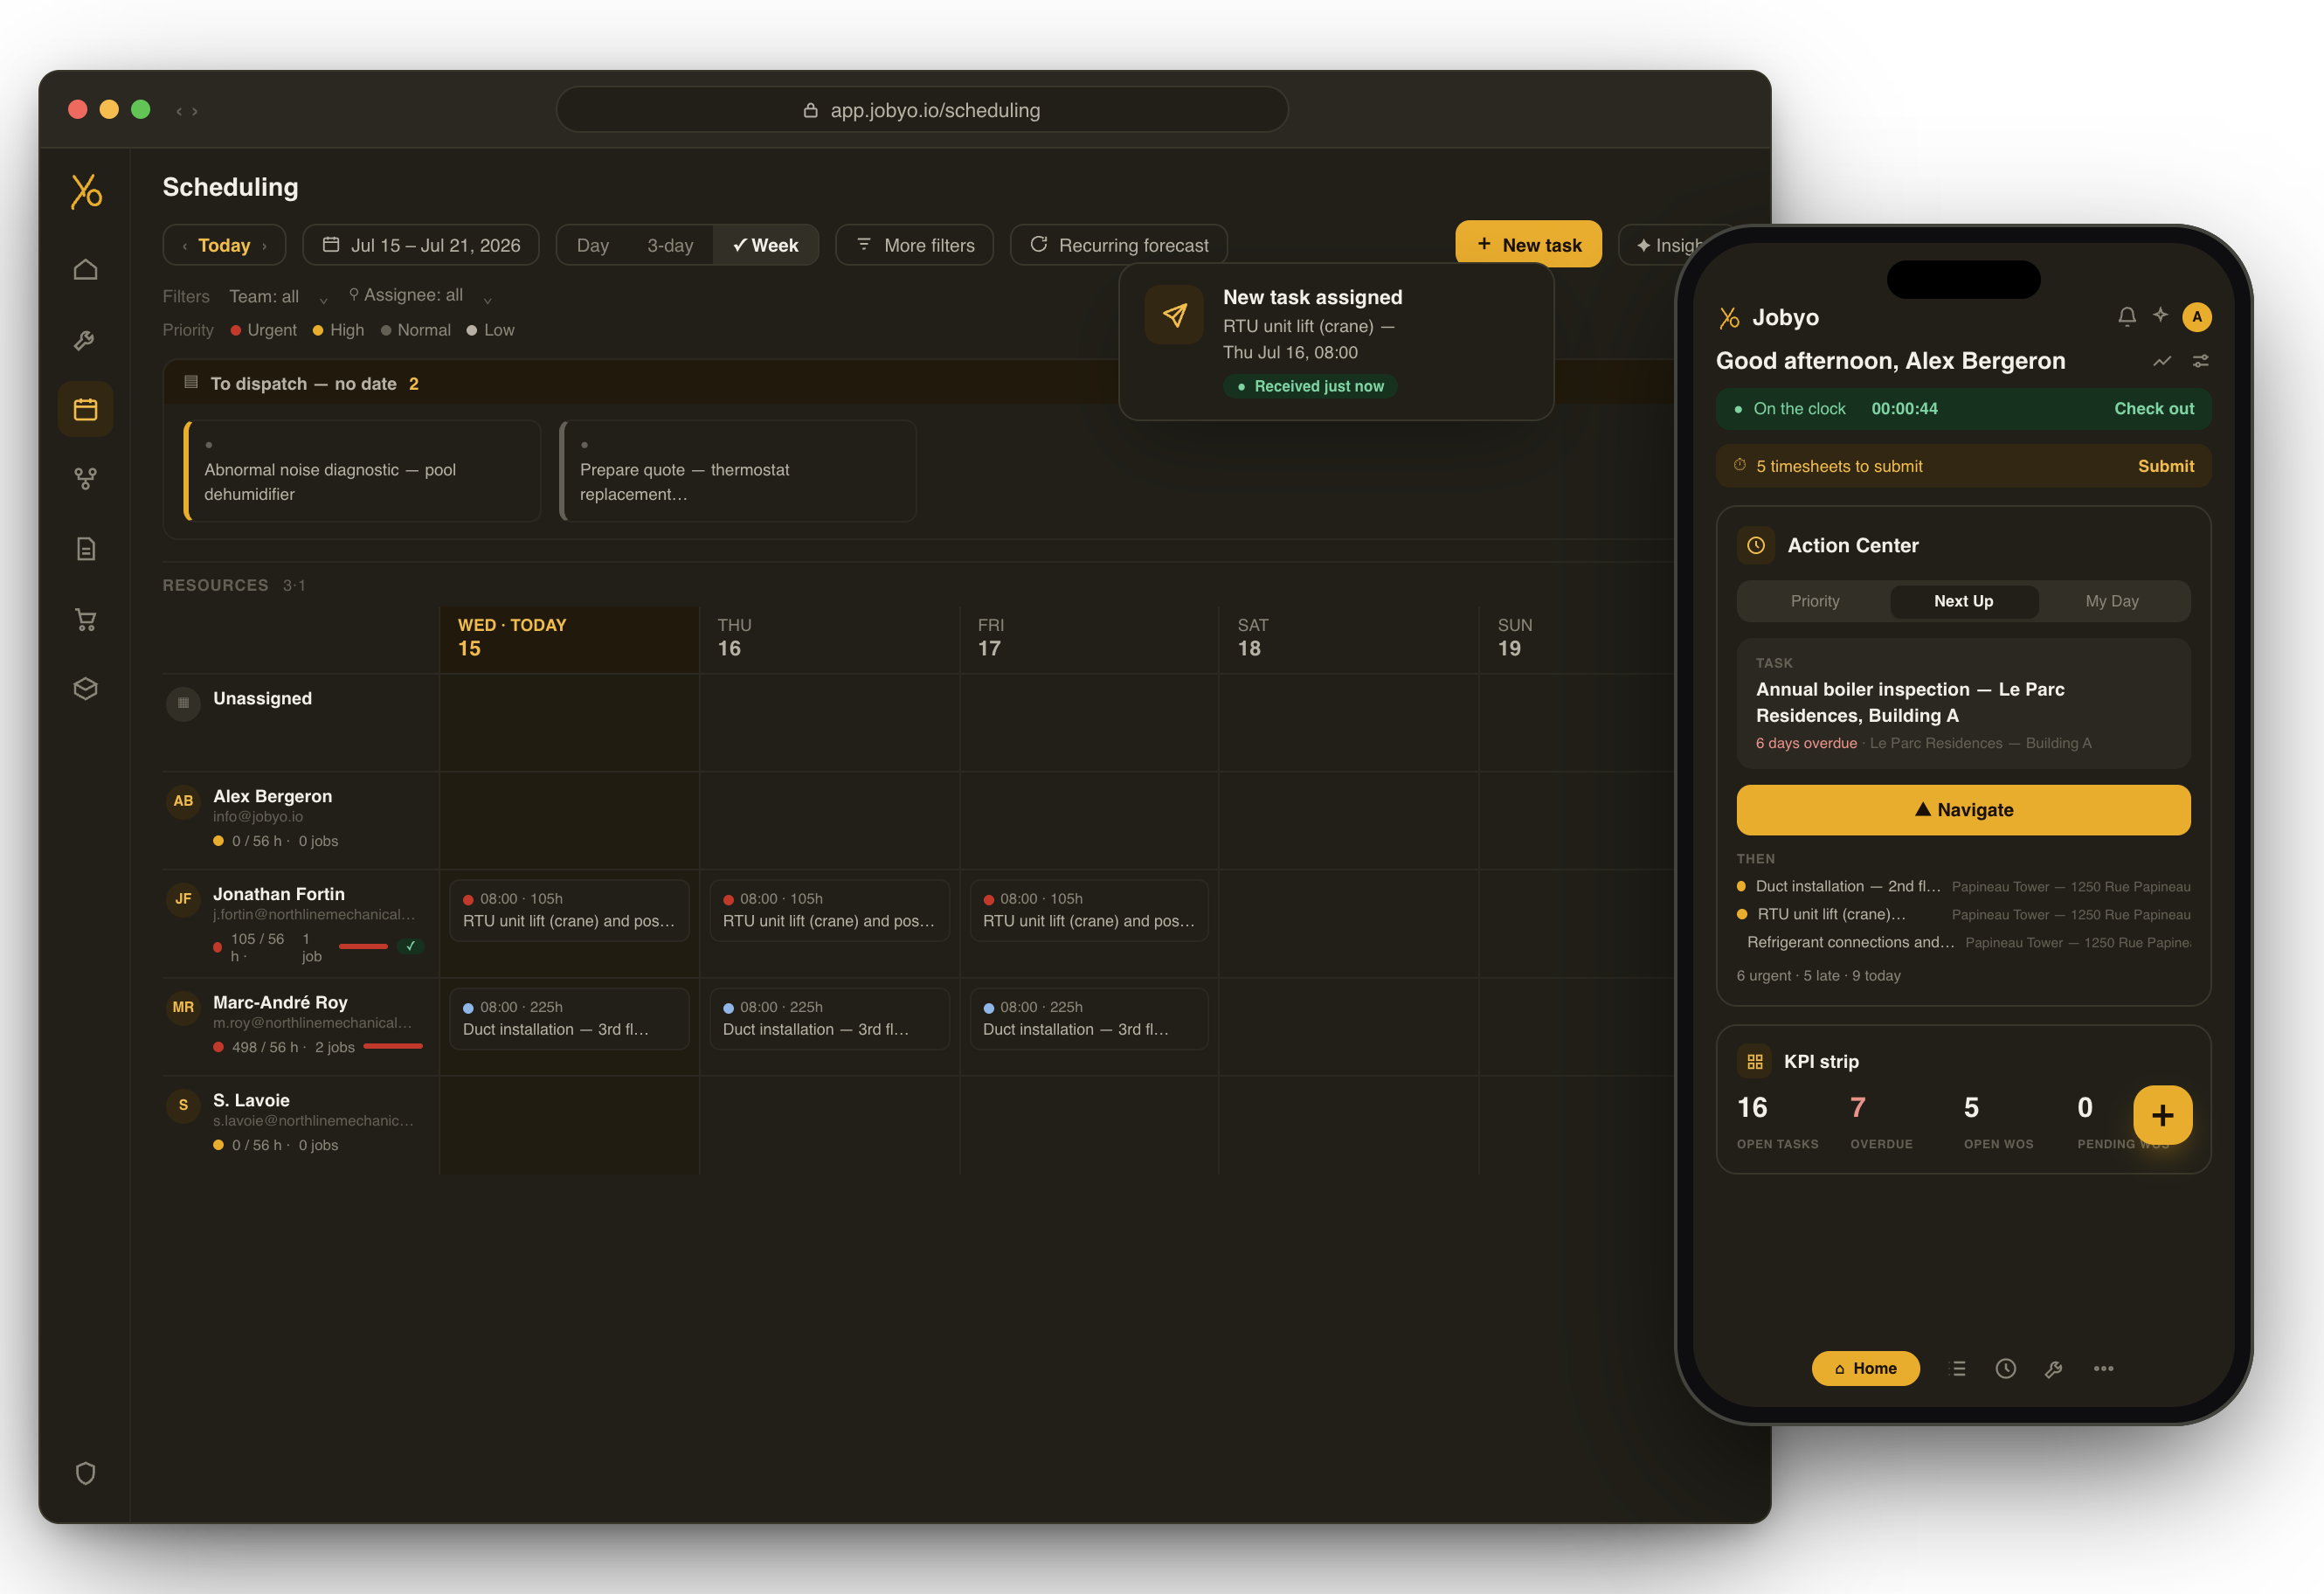Screen dimensions: 2324x1594
Task: Click the Today button
Action: (224, 245)
